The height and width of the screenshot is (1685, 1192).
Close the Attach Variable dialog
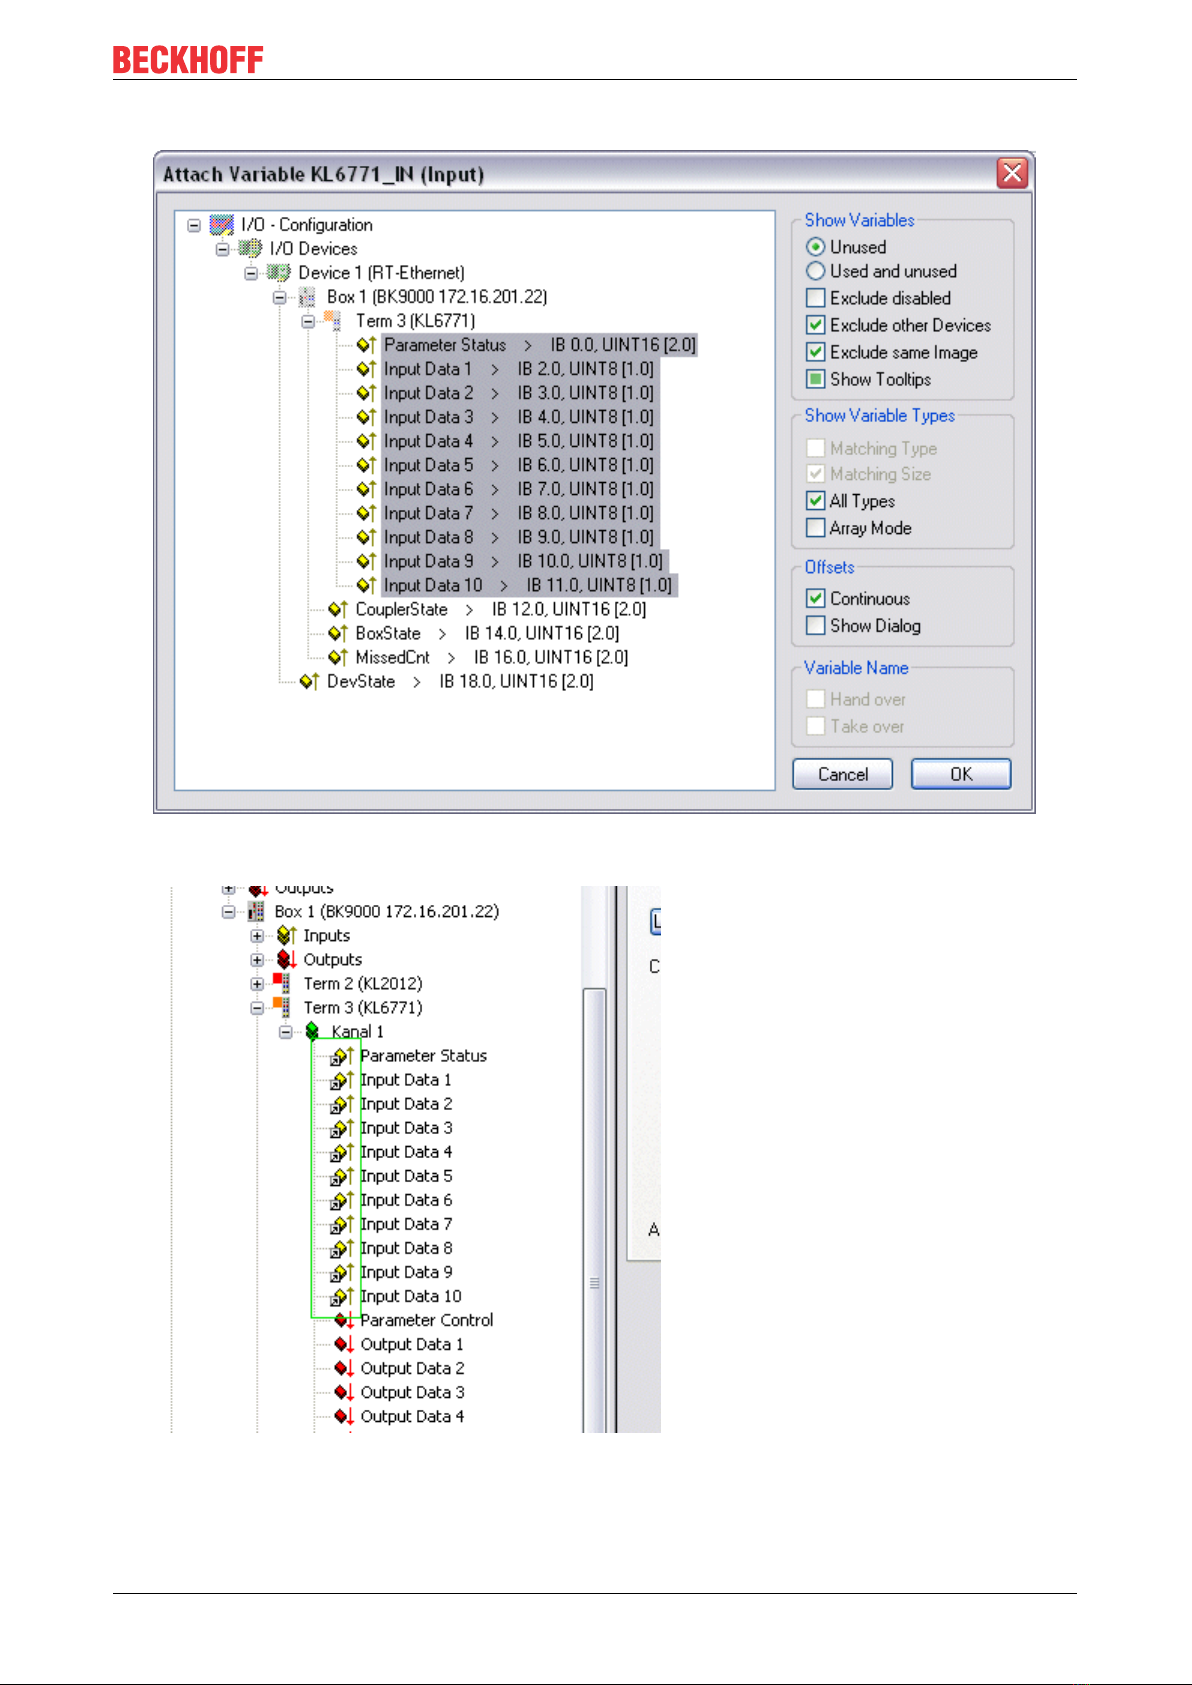1012,173
